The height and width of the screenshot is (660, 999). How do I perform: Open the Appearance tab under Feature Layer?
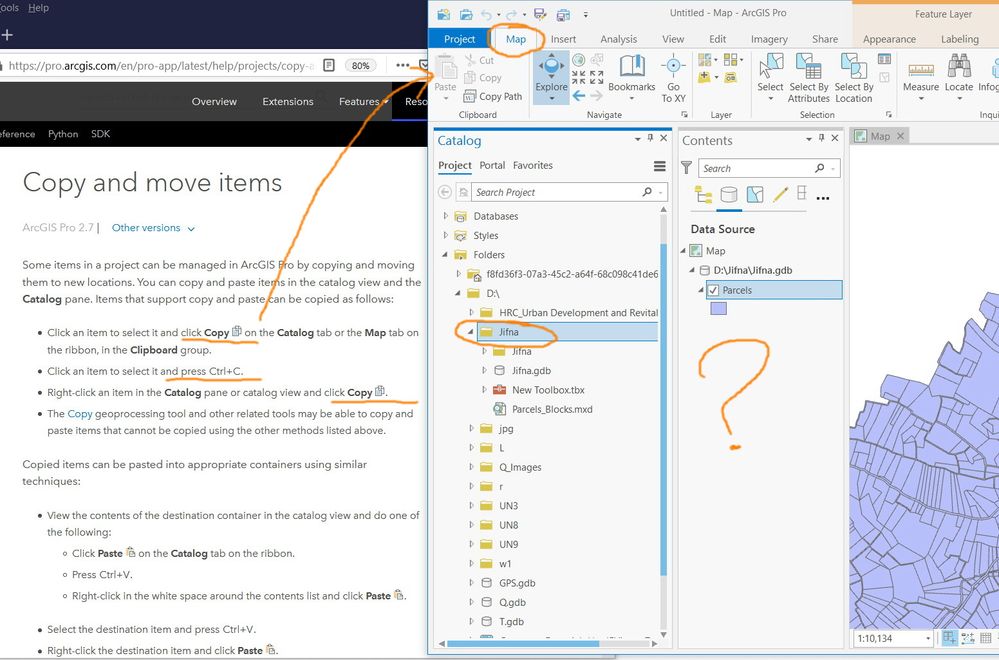889,39
